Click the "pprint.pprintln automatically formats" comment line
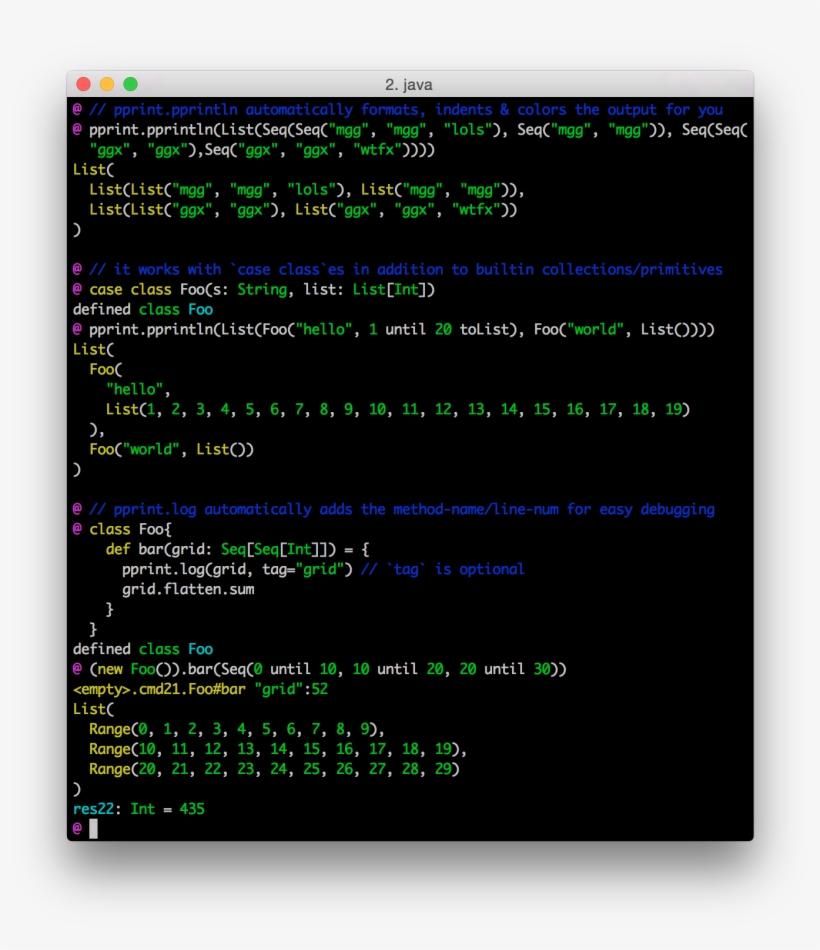 [x=405, y=109]
